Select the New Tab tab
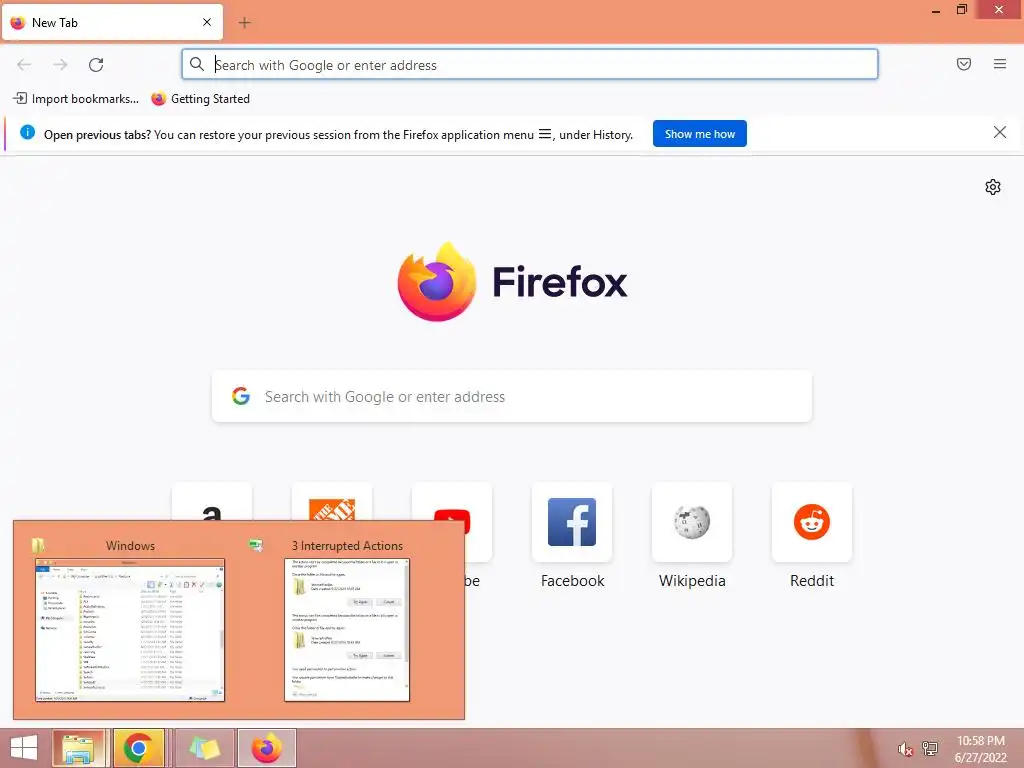This screenshot has height=768, width=1024. pyautogui.click(x=112, y=22)
